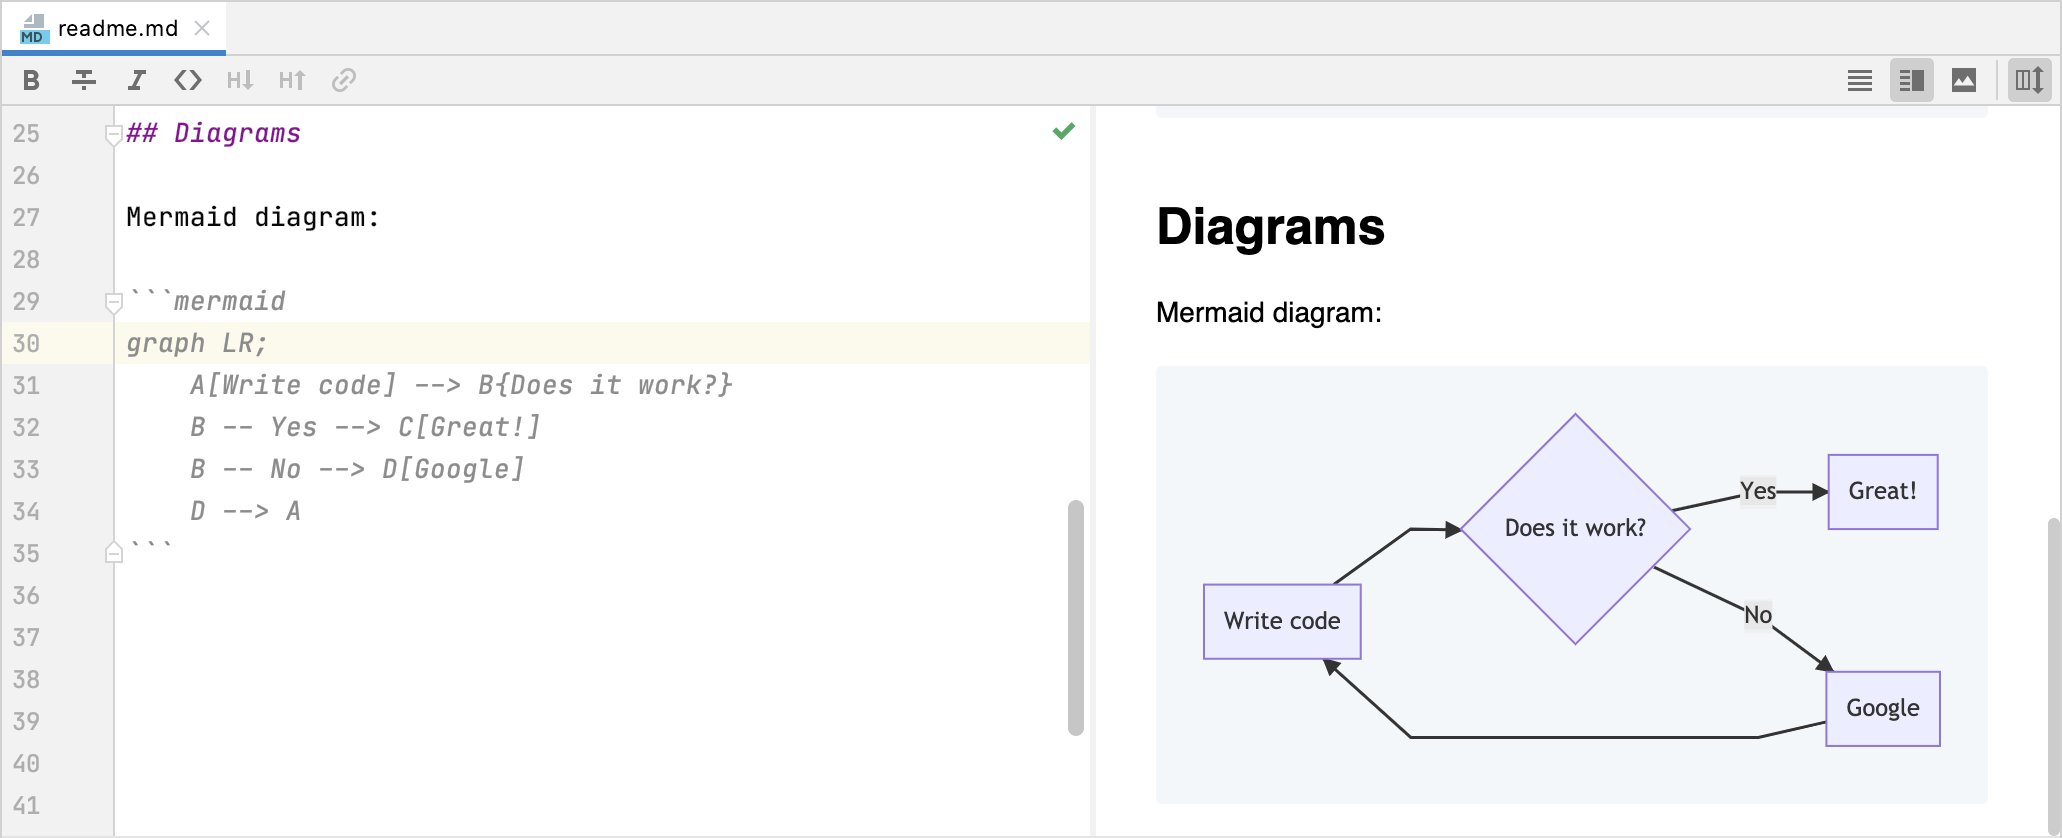Click the 'A[Write code] --> B{Does it work?}' line

pyautogui.click(x=461, y=385)
